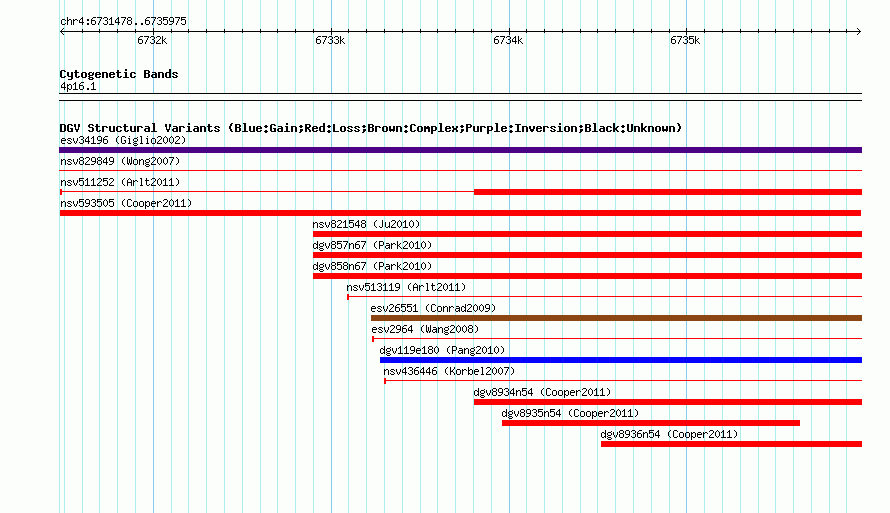The image size is (890, 513).
Task: Select thick red nsv511252 loss bar
Action: tap(668, 192)
